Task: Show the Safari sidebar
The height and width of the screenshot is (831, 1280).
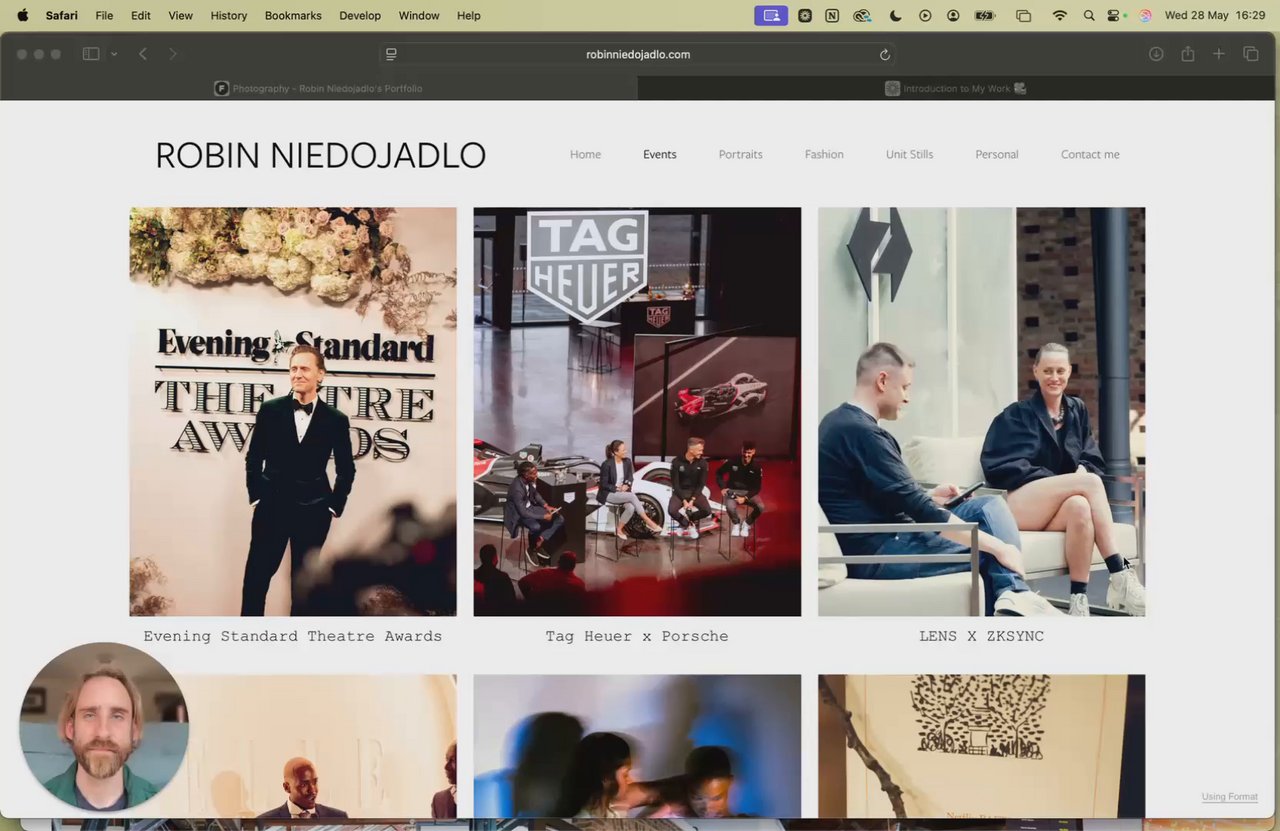Action: point(91,54)
